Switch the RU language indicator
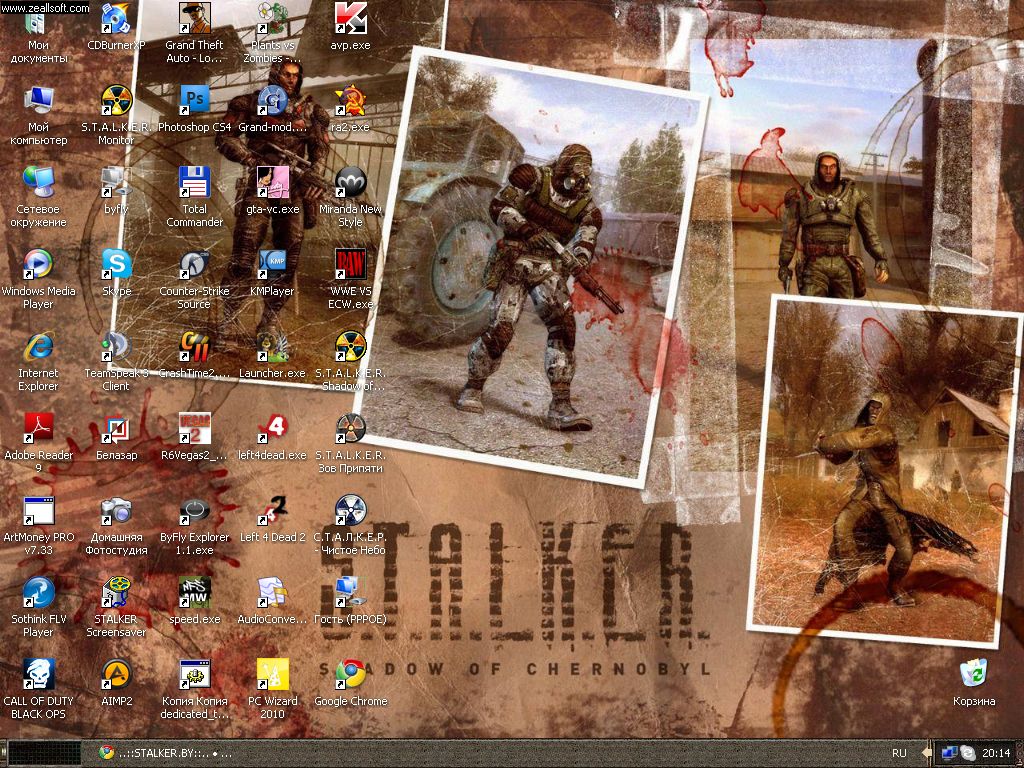 pyautogui.click(x=899, y=753)
